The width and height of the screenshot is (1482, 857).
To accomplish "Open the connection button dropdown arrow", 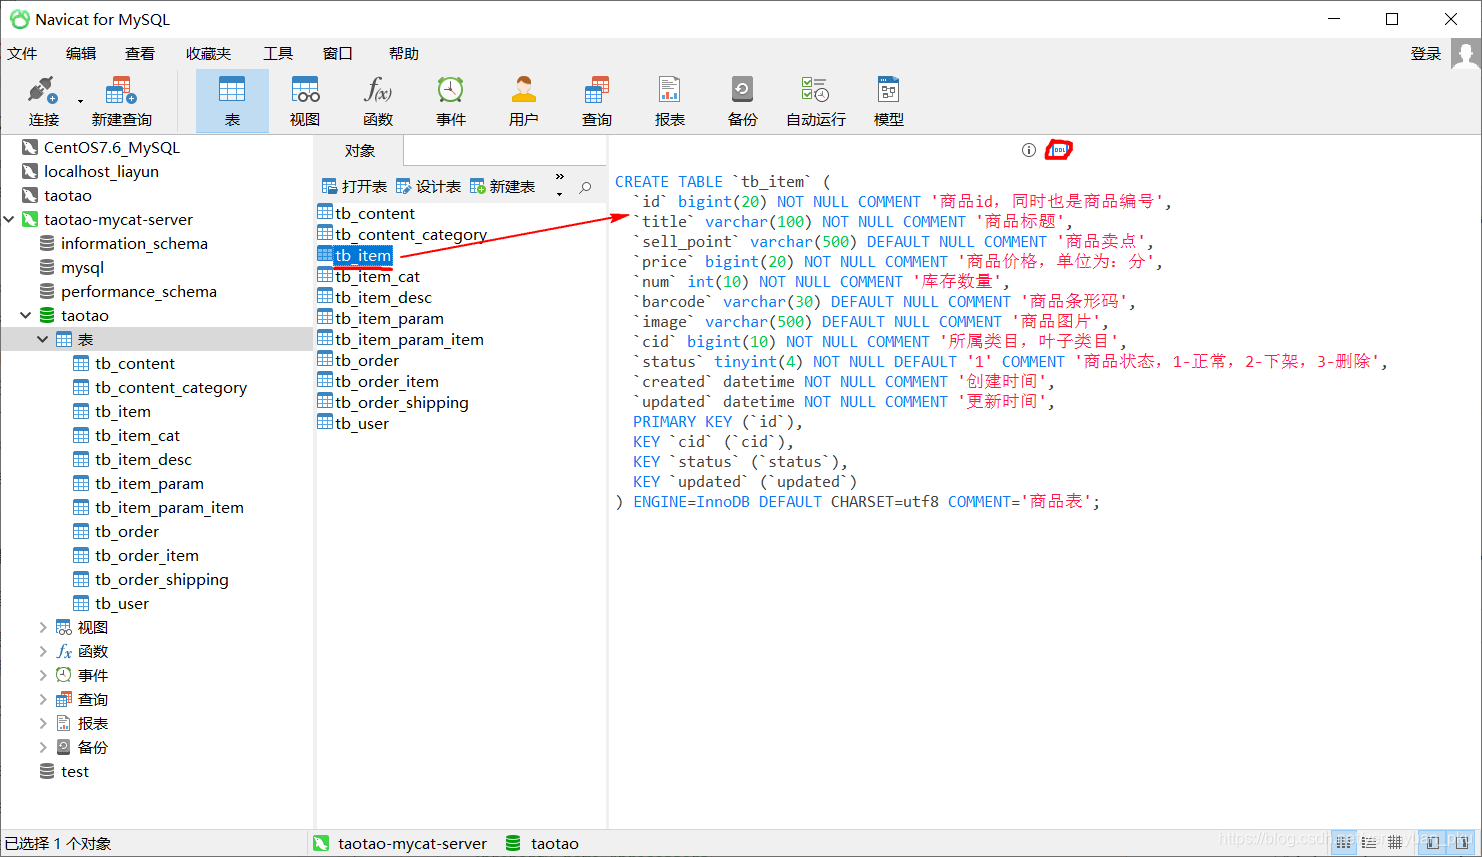I will (80, 101).
